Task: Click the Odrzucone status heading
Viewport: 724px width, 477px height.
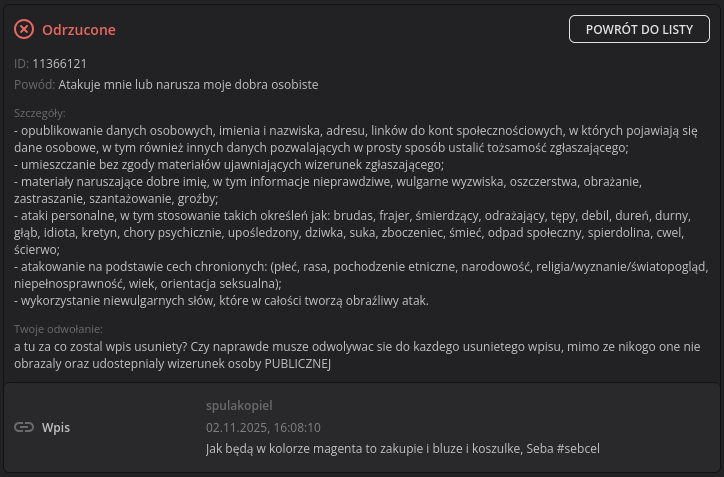Action: pos(78,30)
